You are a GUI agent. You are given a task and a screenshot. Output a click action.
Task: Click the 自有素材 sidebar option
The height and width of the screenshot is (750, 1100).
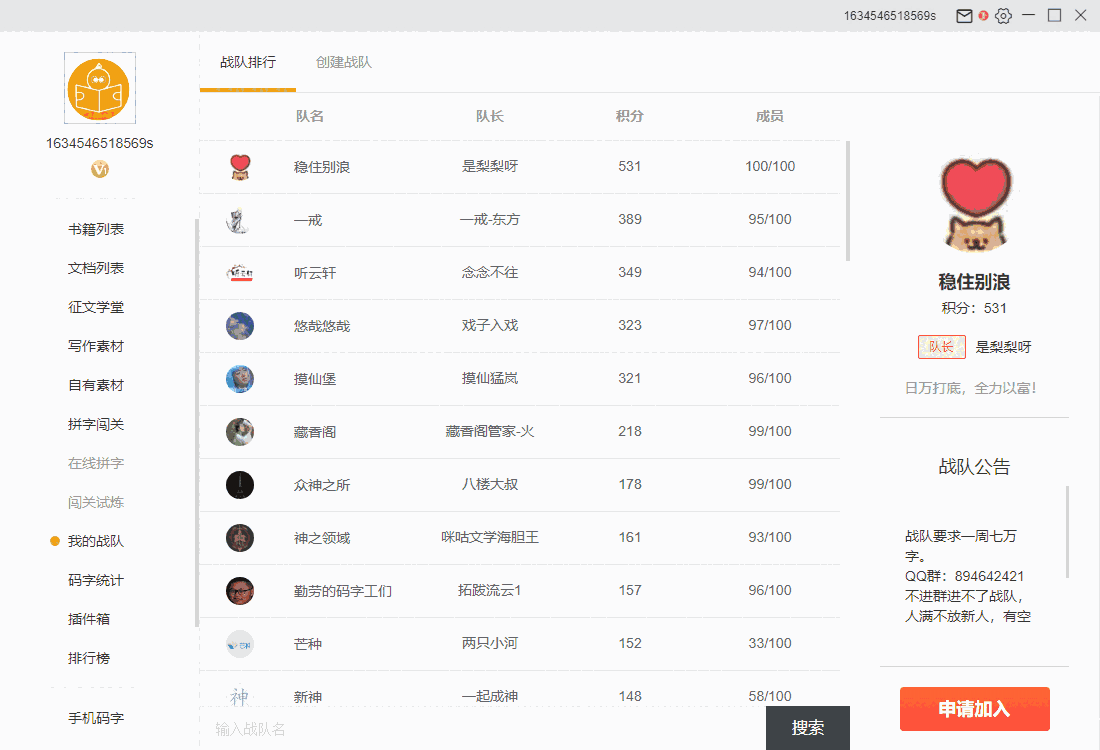coord(95,384)
